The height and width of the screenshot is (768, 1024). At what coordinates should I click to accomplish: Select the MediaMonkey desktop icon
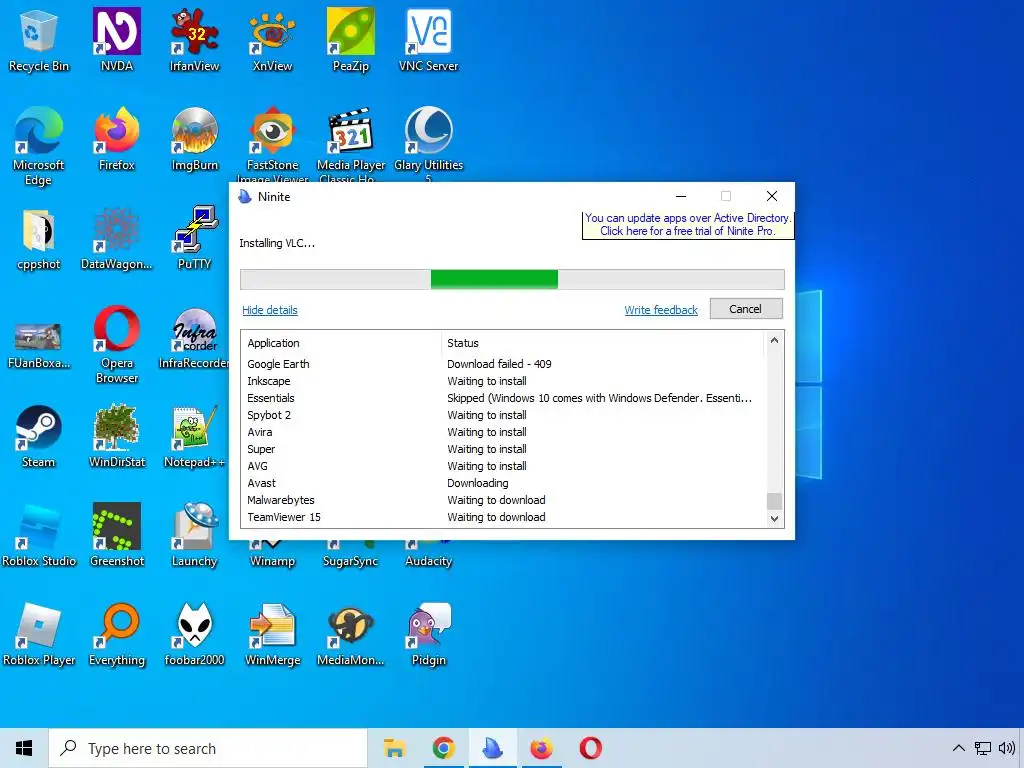coord(351,635)
